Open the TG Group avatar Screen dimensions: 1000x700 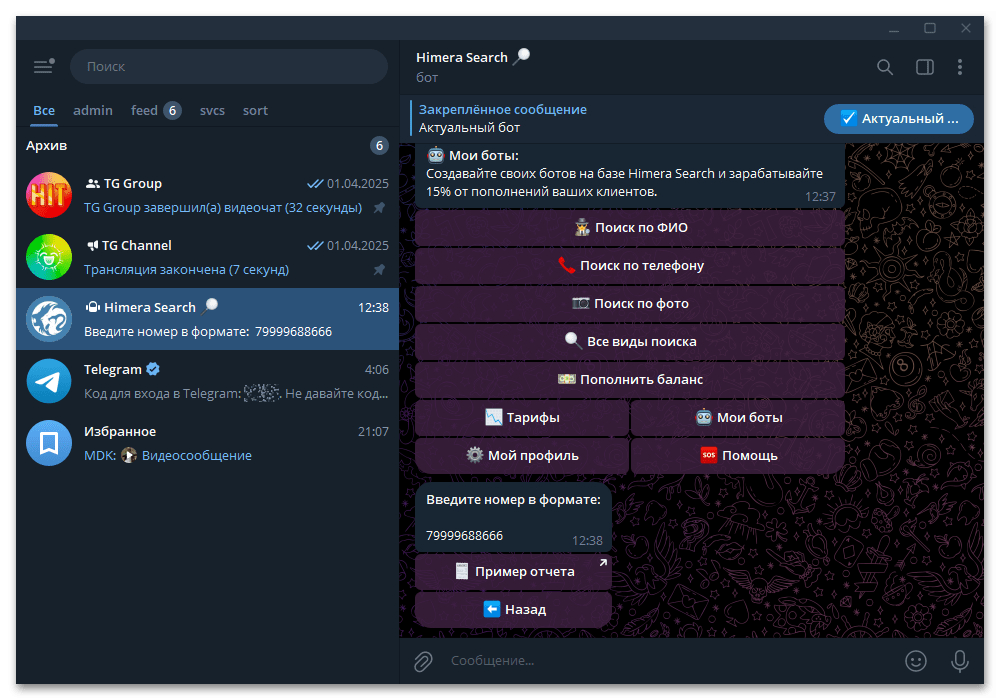point(49,195)
